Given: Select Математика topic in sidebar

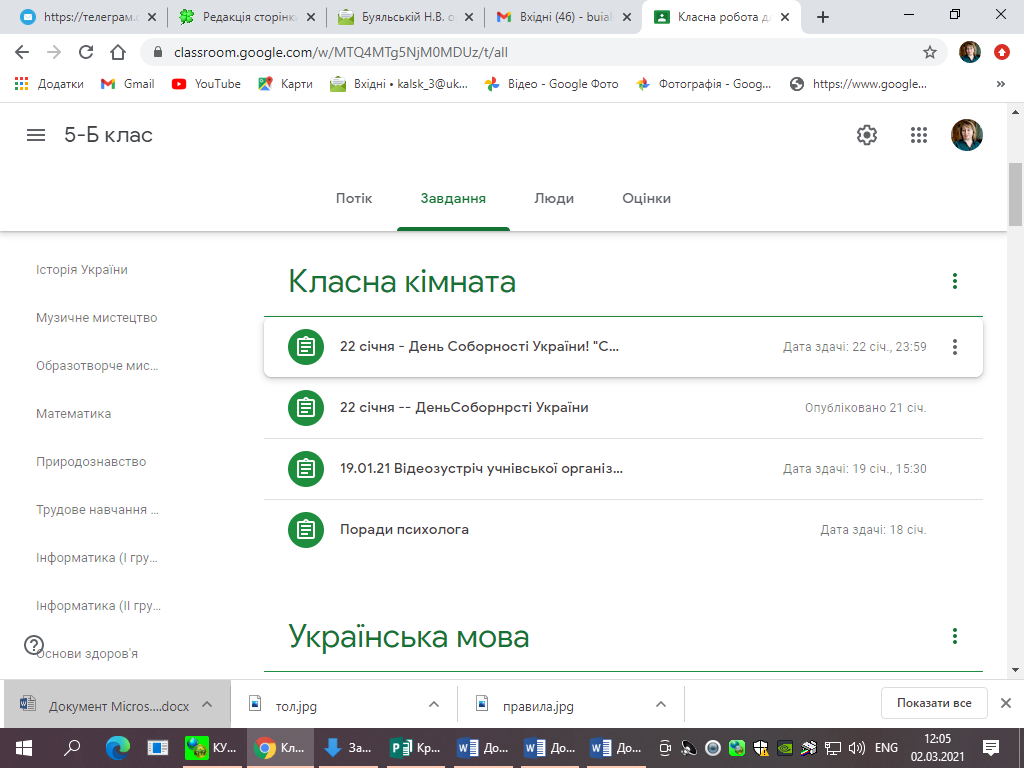Looking at the screenshot, I should point(73,414).
